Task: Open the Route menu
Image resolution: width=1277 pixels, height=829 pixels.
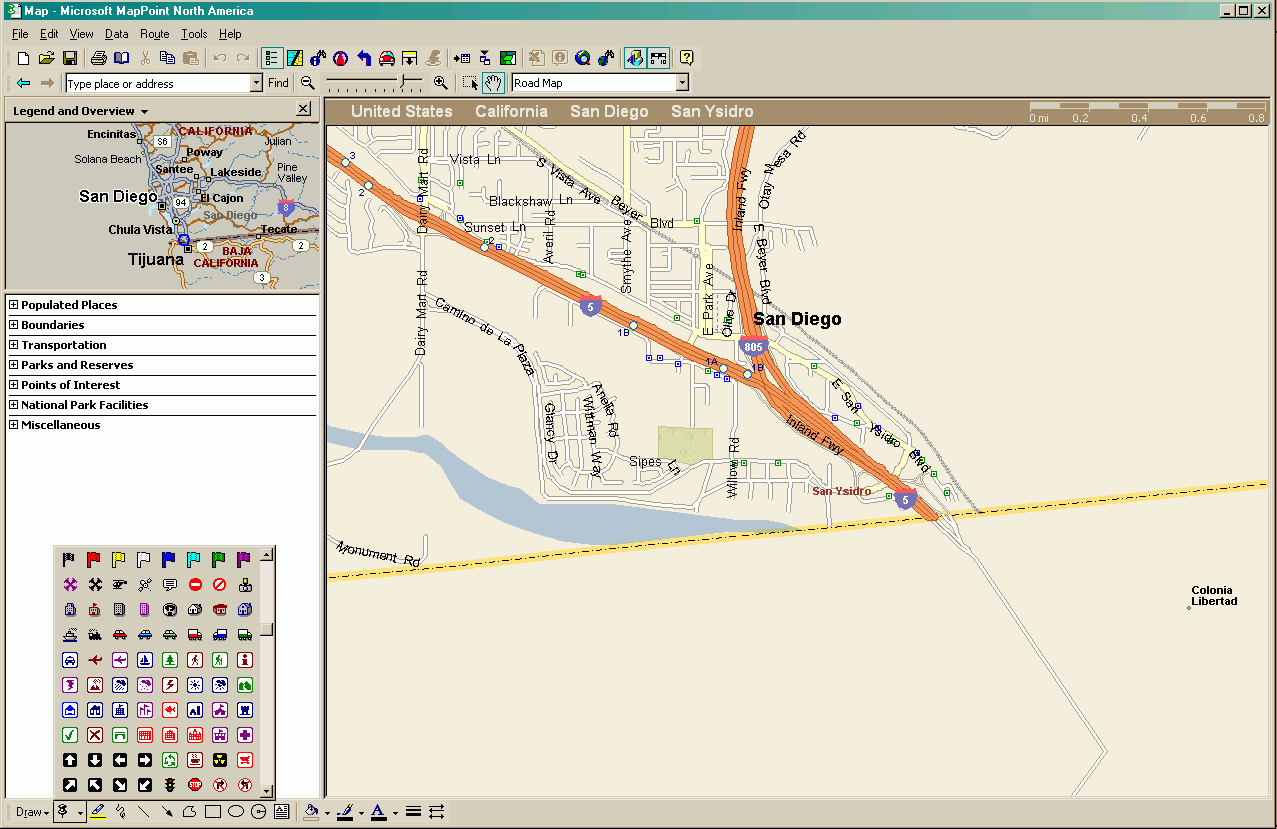Action: (x=154, y=34)
